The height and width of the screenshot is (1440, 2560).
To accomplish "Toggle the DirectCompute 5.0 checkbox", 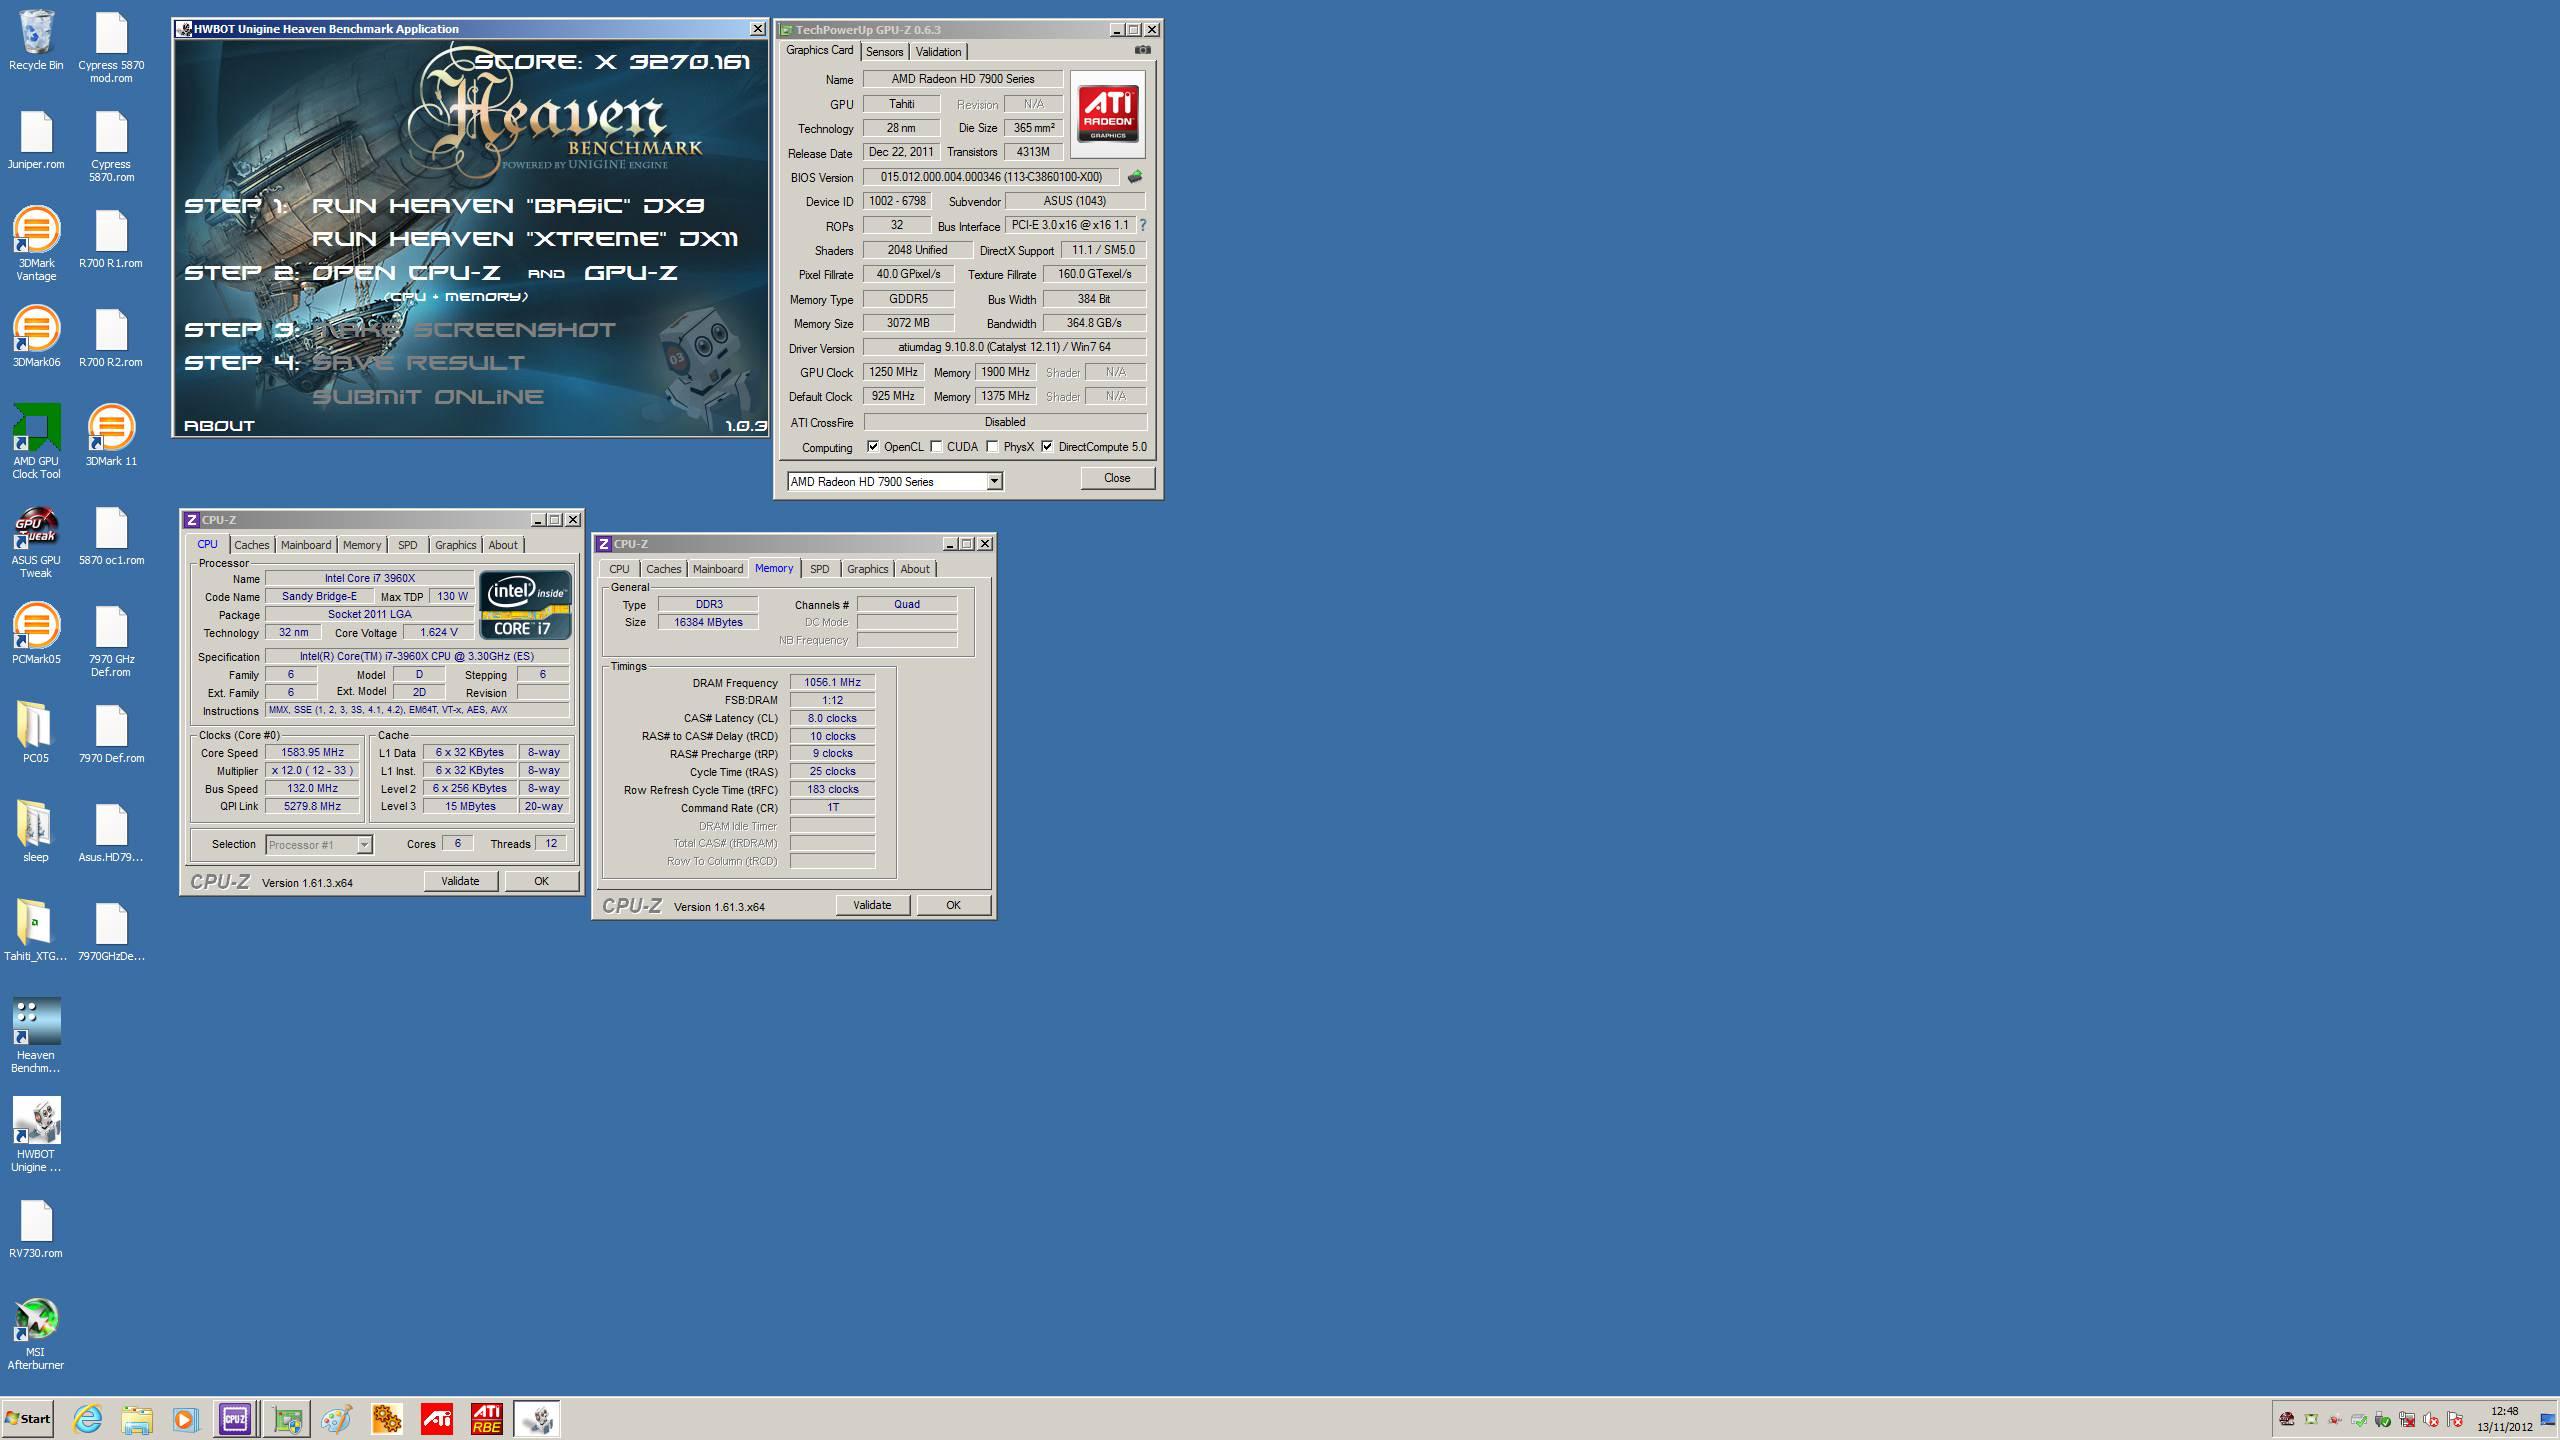I will pyautogui.click(x=1047, y=447).
